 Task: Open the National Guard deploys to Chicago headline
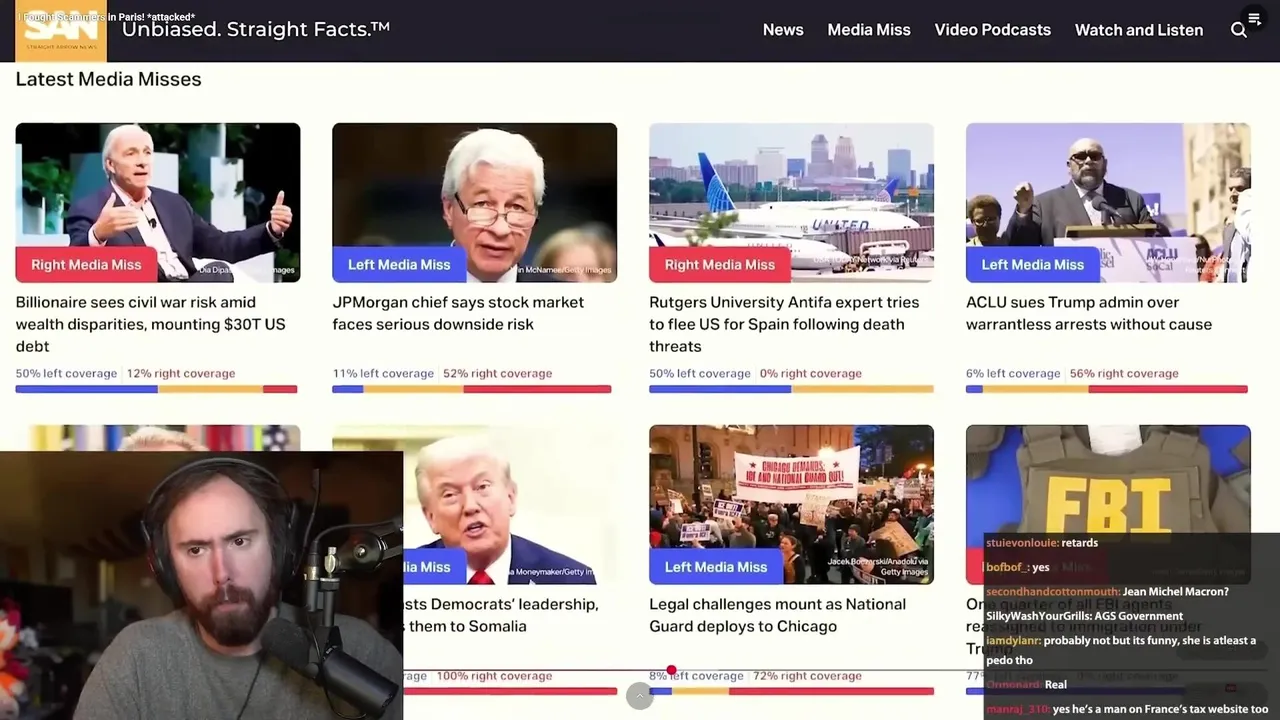coord(777,615)
